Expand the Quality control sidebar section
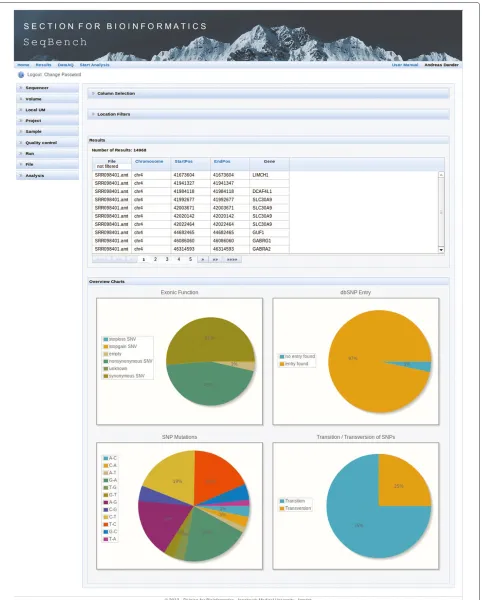The image size is (482, 600). pyautogui.click(x=47, y=143)
